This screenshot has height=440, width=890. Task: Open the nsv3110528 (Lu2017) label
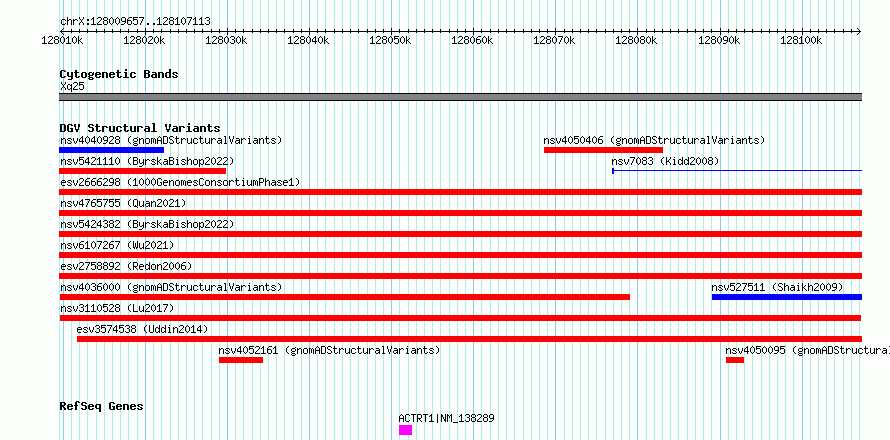pyautogui.click(x=117, y=308)
